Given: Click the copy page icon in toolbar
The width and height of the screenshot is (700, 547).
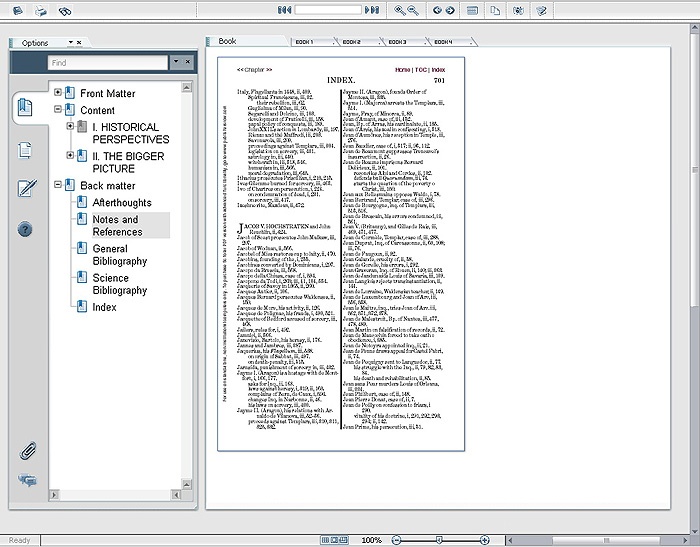Looking at the screenshot, I should 495,10.
